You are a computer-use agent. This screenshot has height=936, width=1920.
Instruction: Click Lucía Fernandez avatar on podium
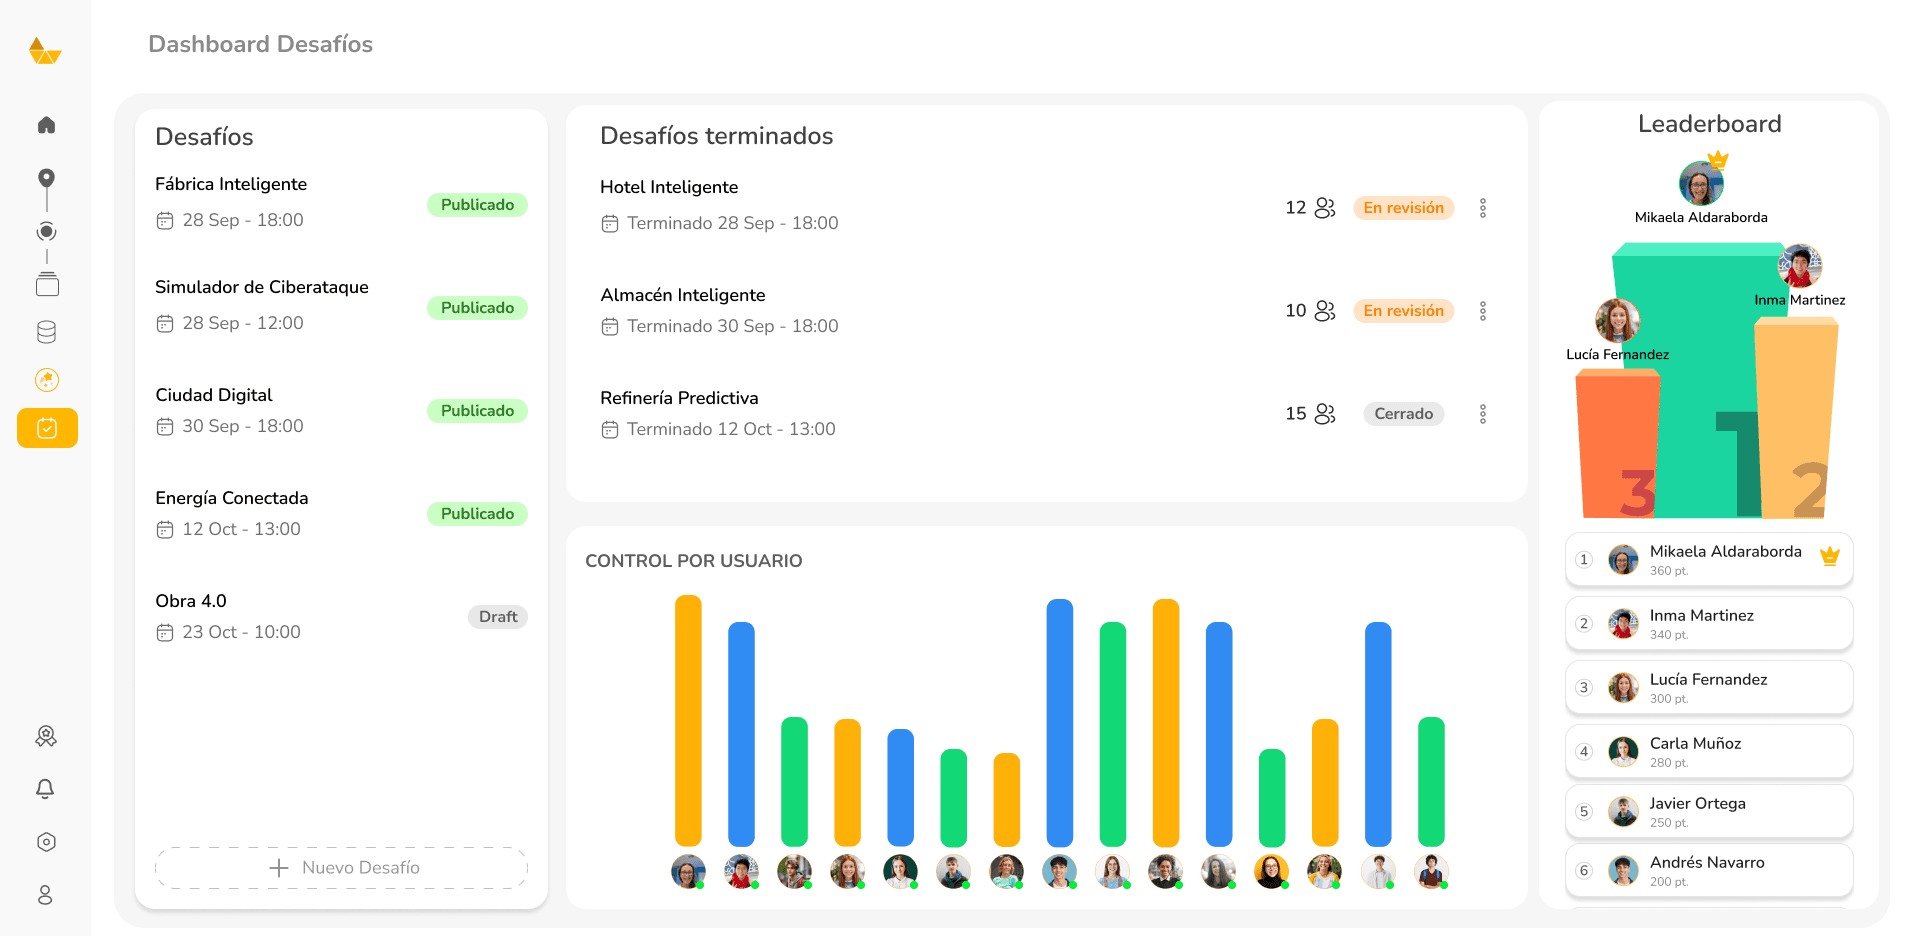click(1617, 320)
